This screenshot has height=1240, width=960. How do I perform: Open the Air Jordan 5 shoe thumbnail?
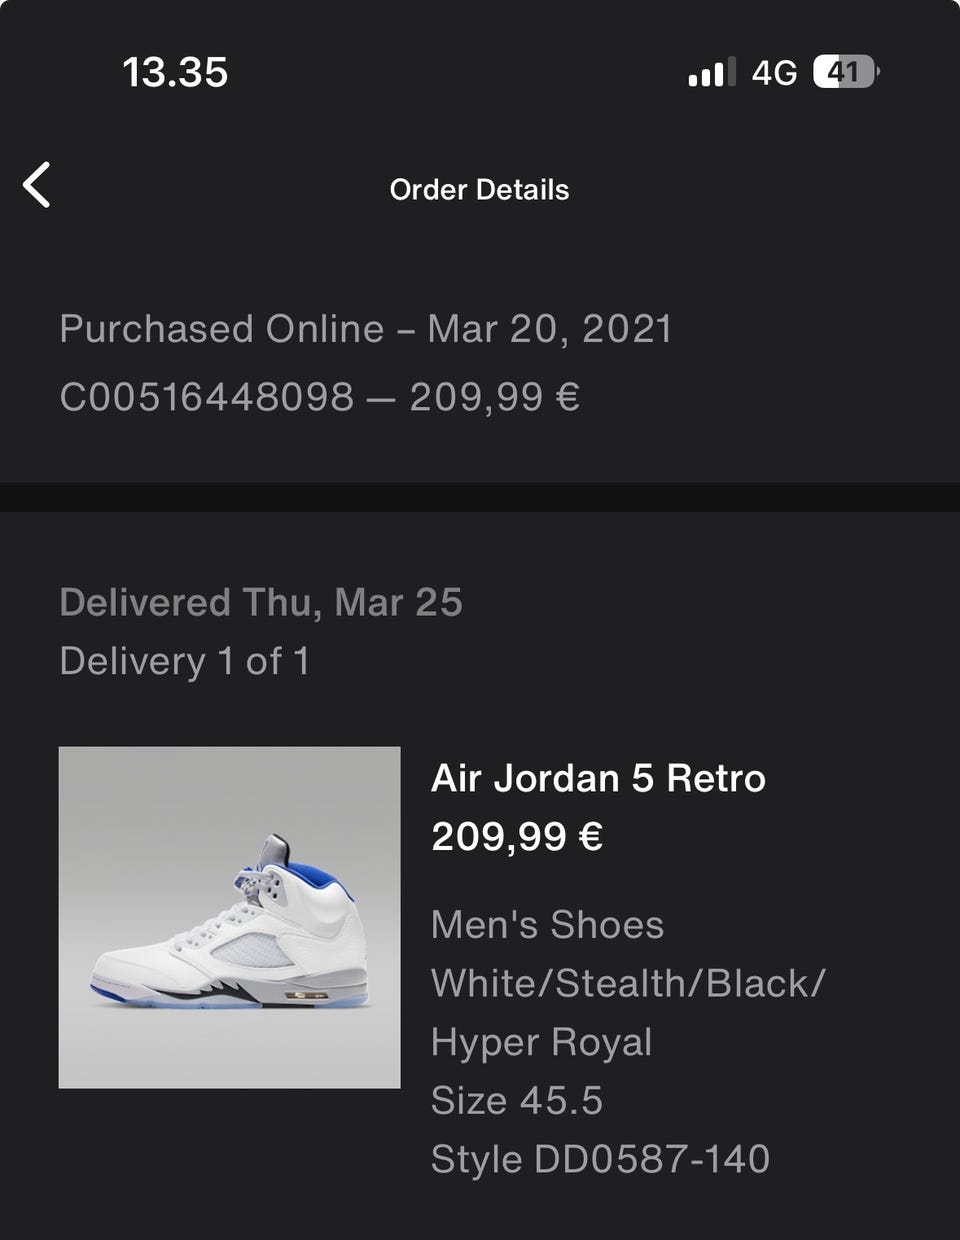click(x=229, y=917)
